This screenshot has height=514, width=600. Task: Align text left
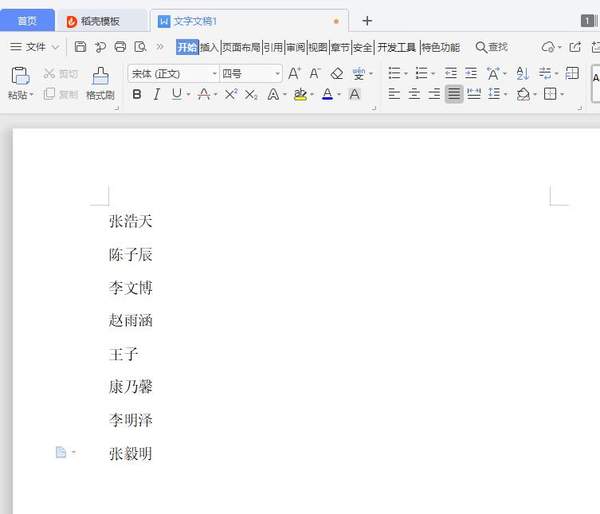click(394, 94)
